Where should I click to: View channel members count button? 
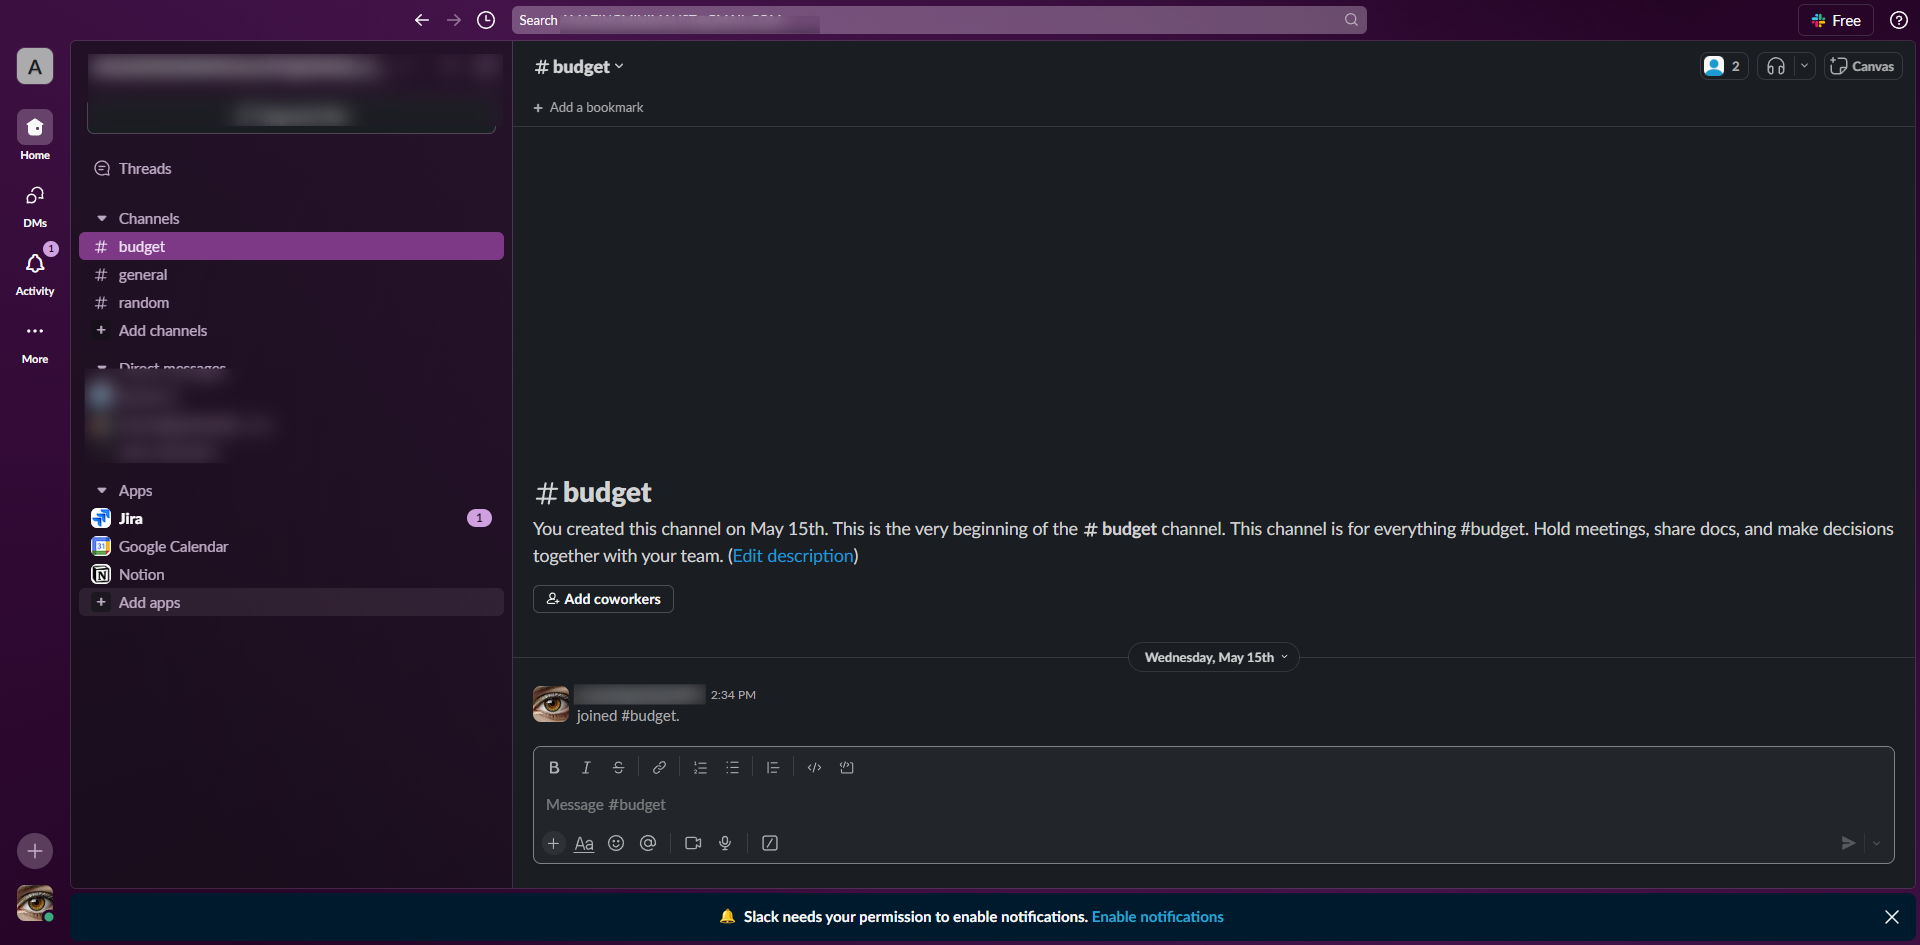1724,66
